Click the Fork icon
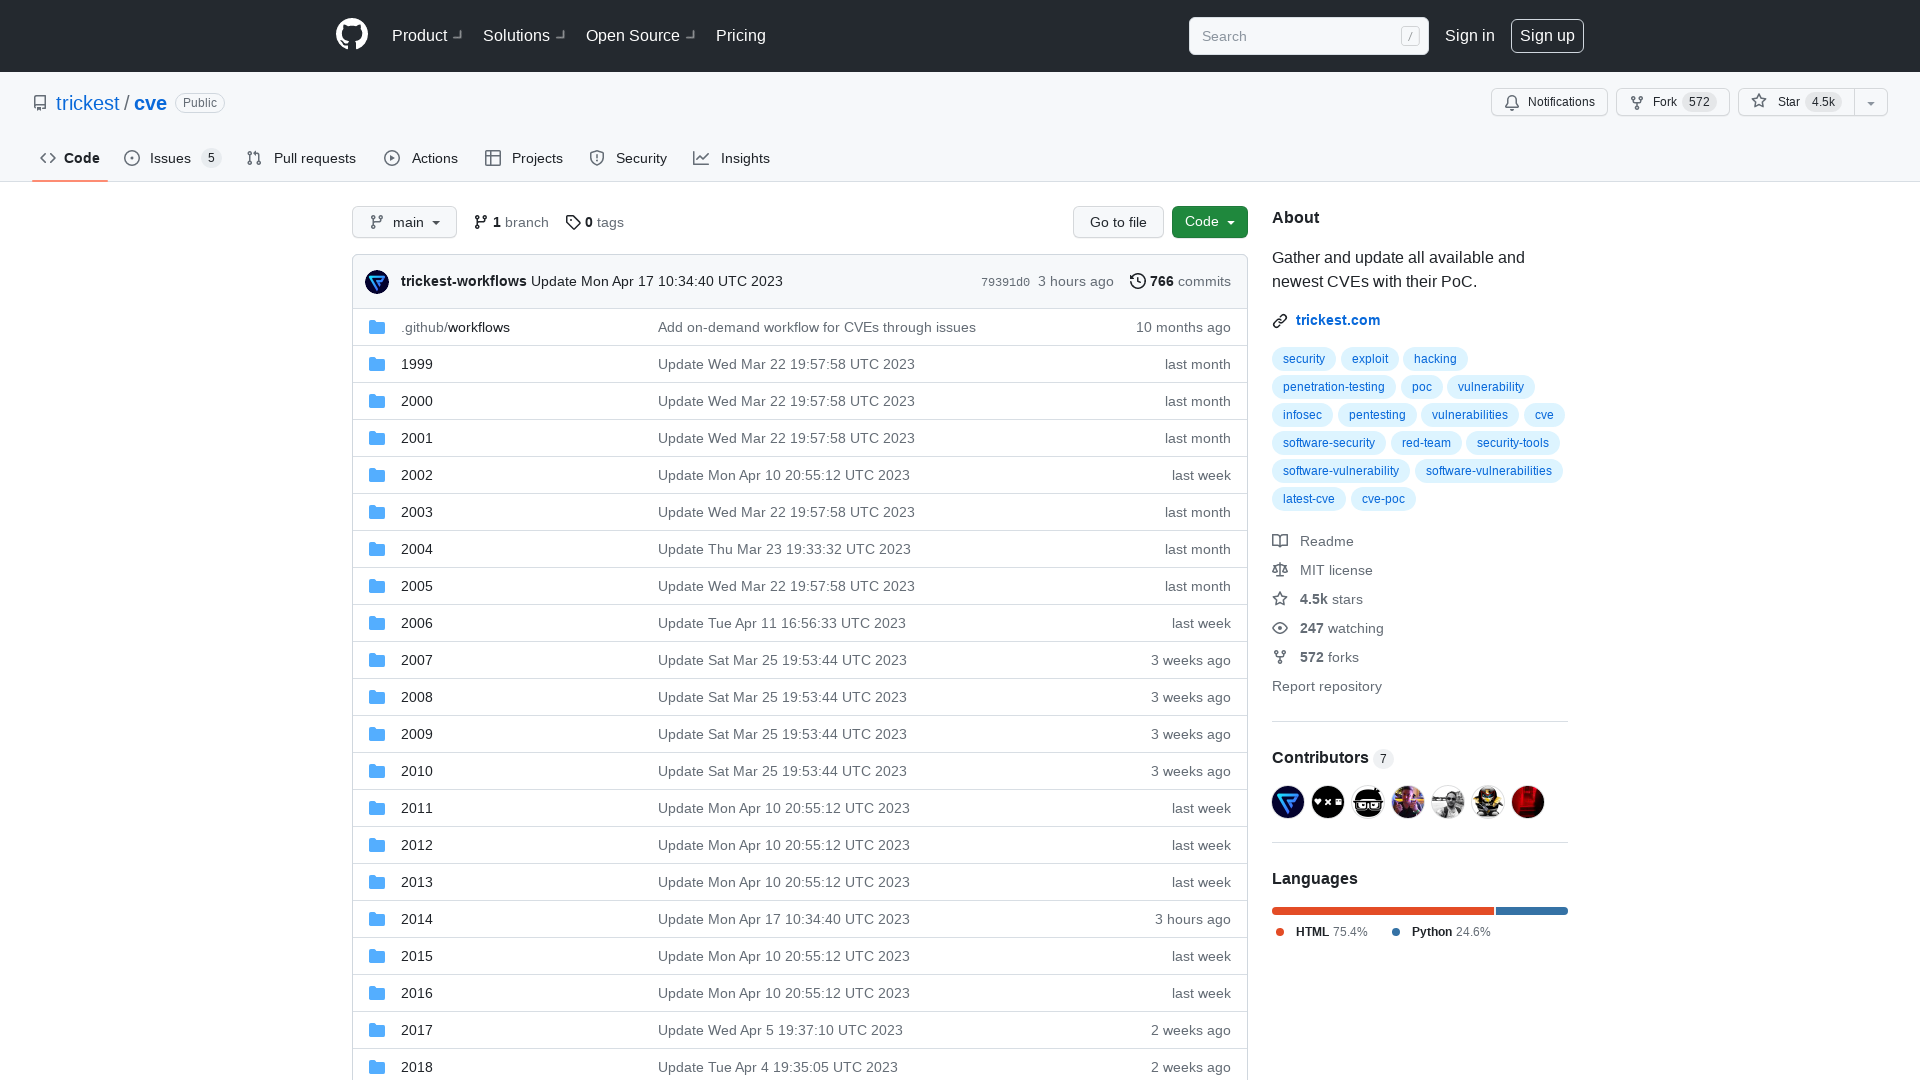The width and height of the screenshot is (1920, 1080). (x=1636, y=102)
